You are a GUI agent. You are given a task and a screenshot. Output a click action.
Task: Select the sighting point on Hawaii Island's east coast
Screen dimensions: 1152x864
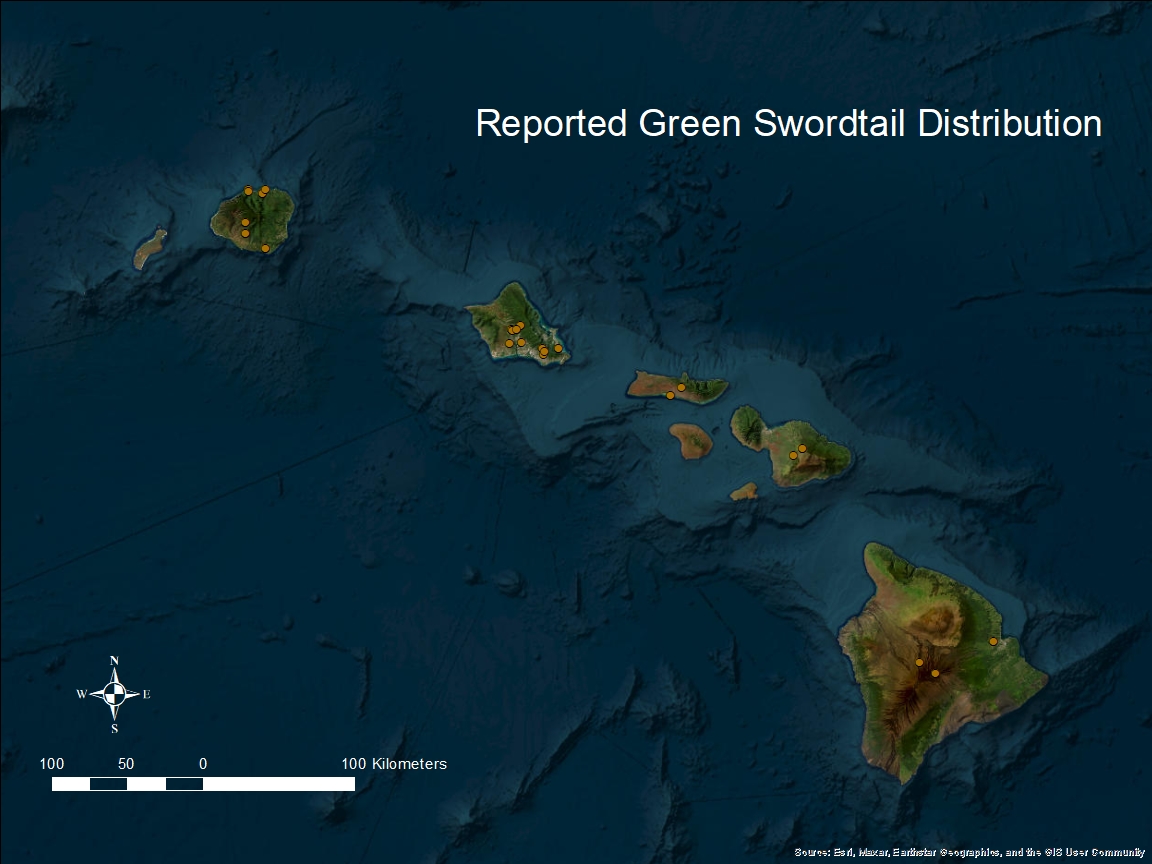coord(993,641)
